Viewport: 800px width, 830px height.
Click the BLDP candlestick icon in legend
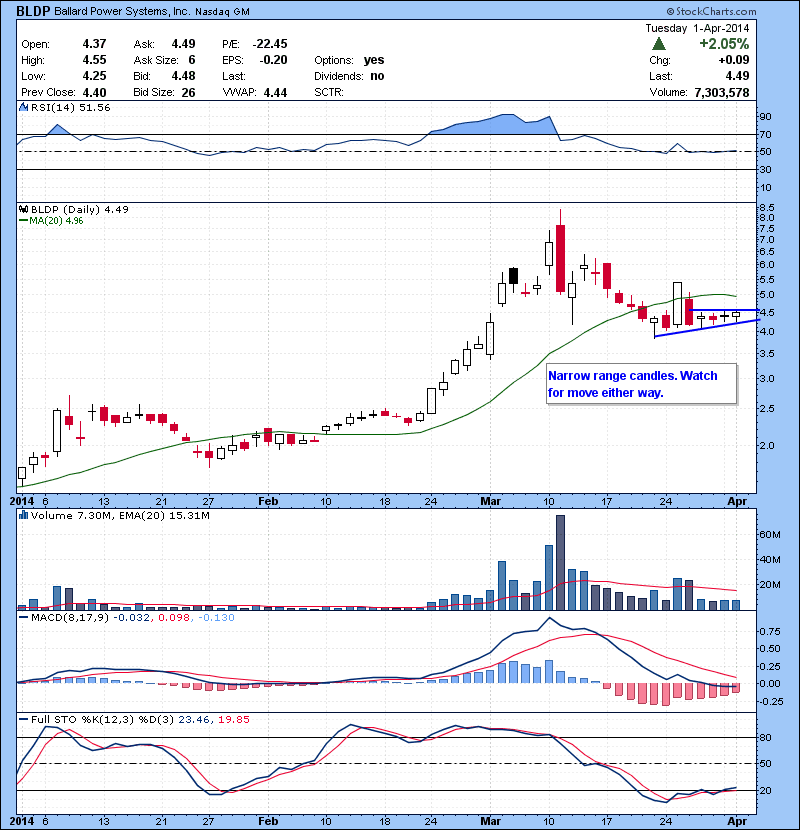pos(23,209)
